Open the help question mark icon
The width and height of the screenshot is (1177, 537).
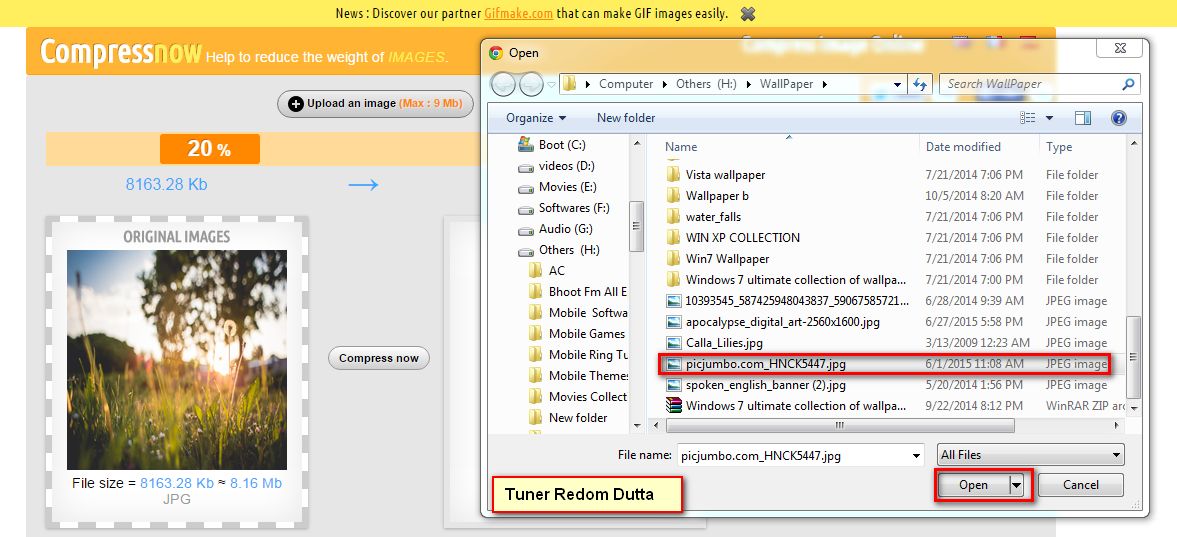click(x=1119, y=118)
